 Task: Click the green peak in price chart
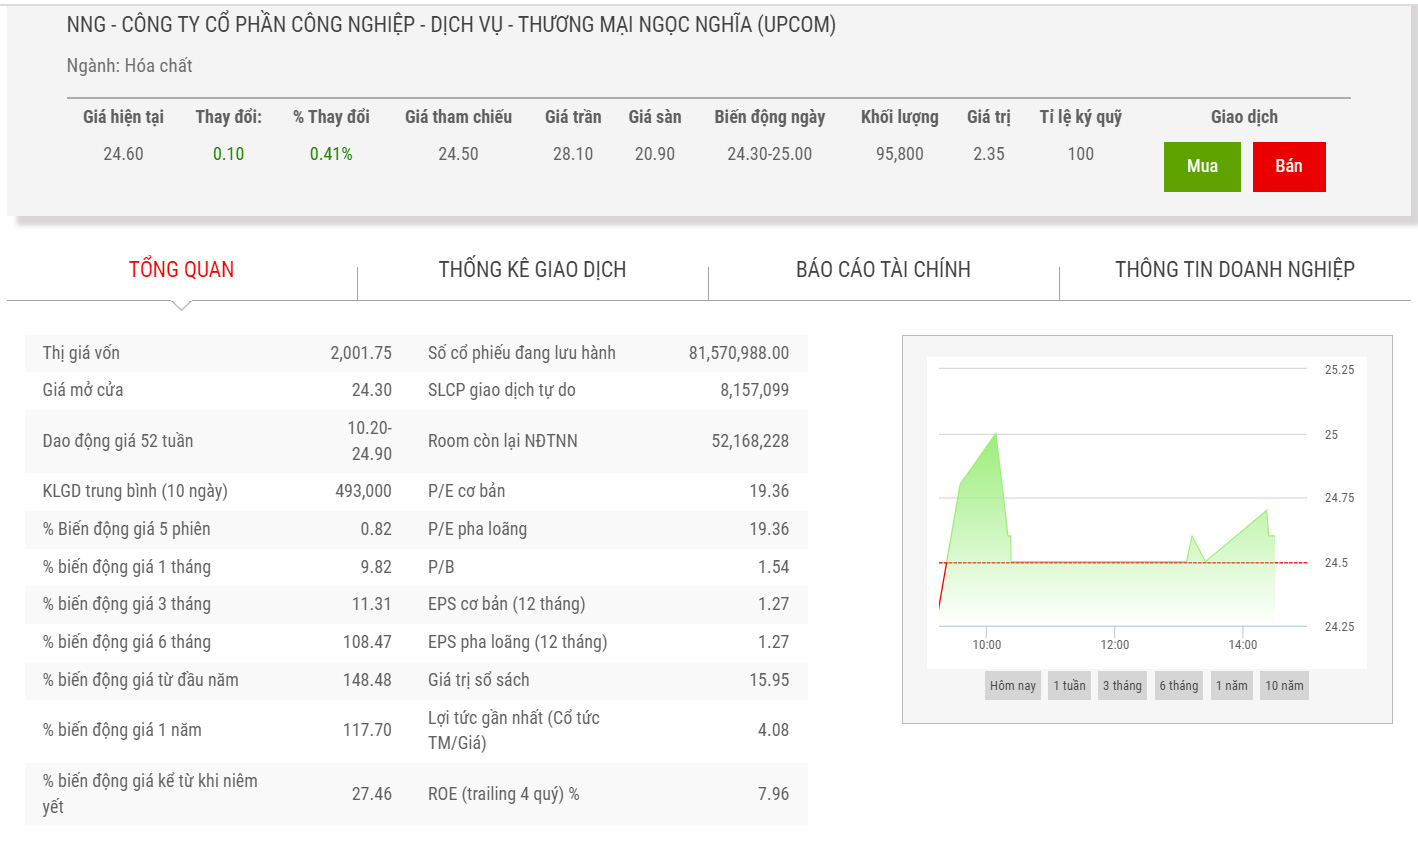pos(995,435)
